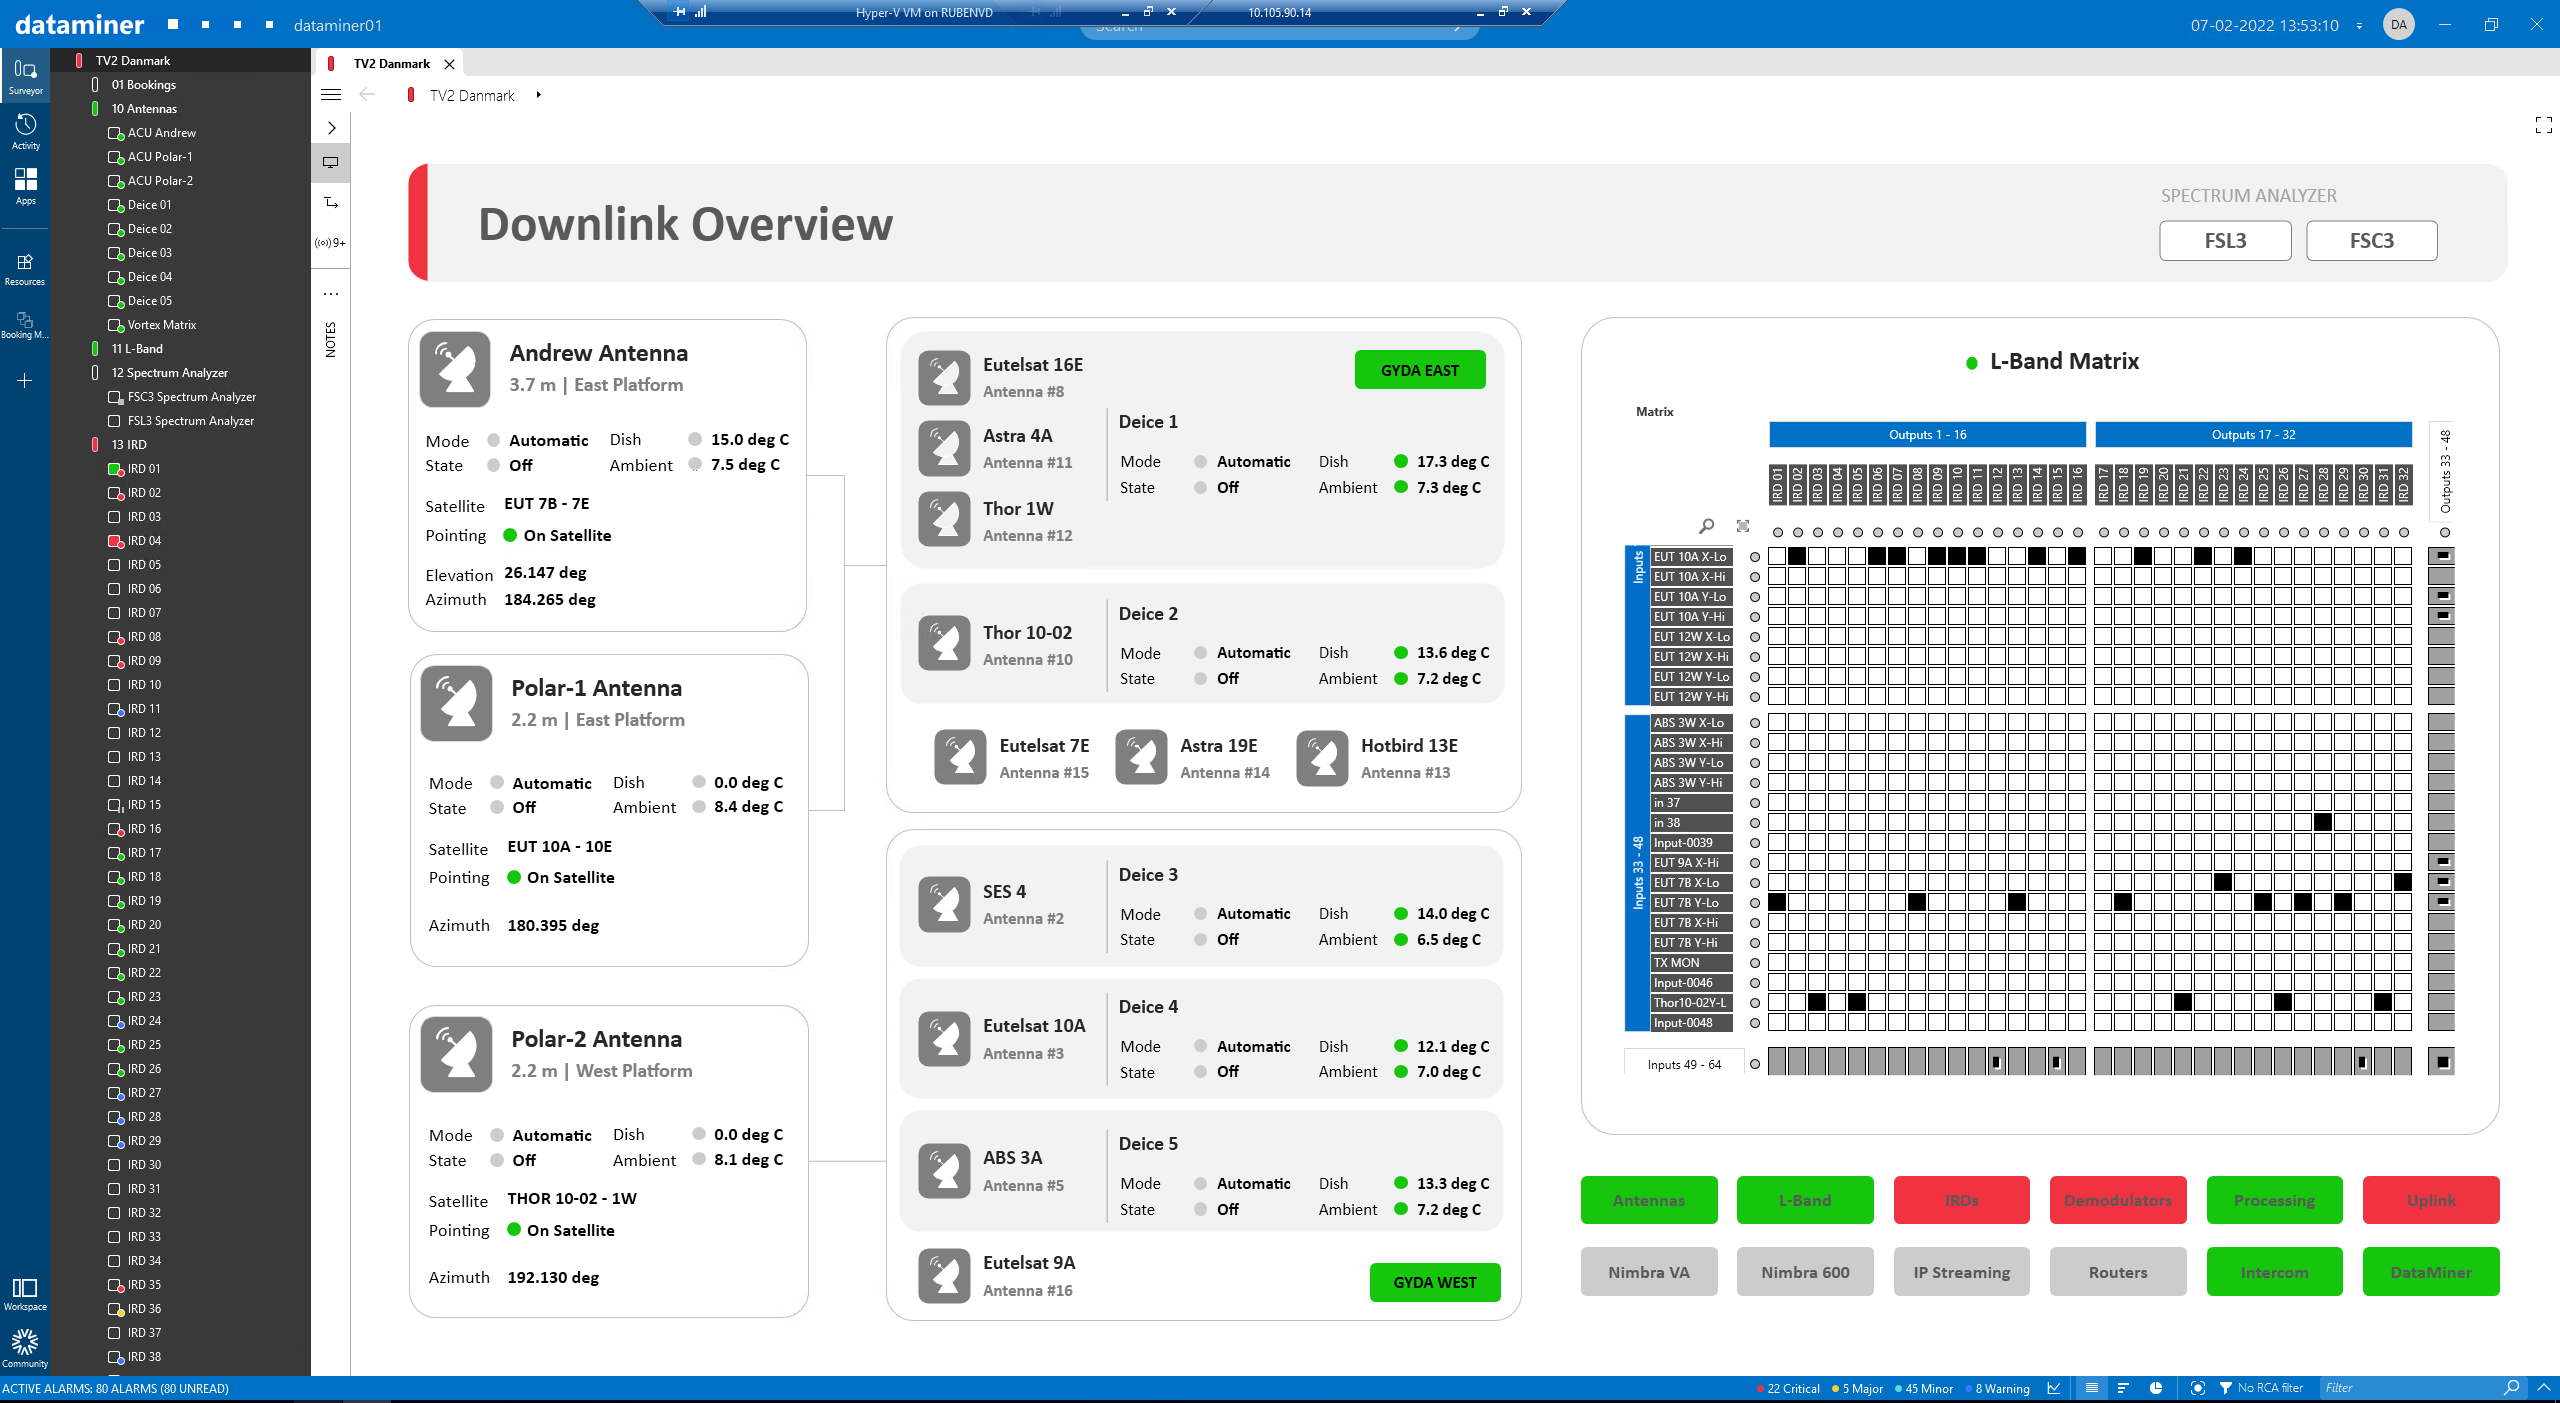The height and width of the screenshot is (1403, 2560).
Task: Expand the 01 Bookings tree node
Action: point(95,84)
